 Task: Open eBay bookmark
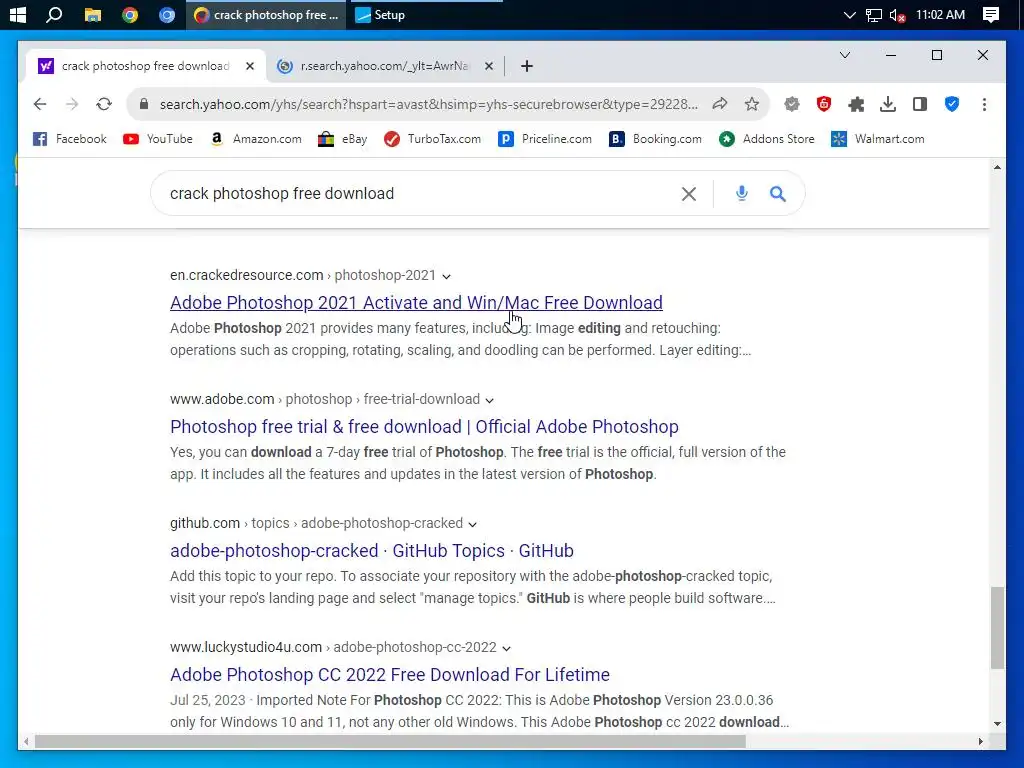coord(342,139)
